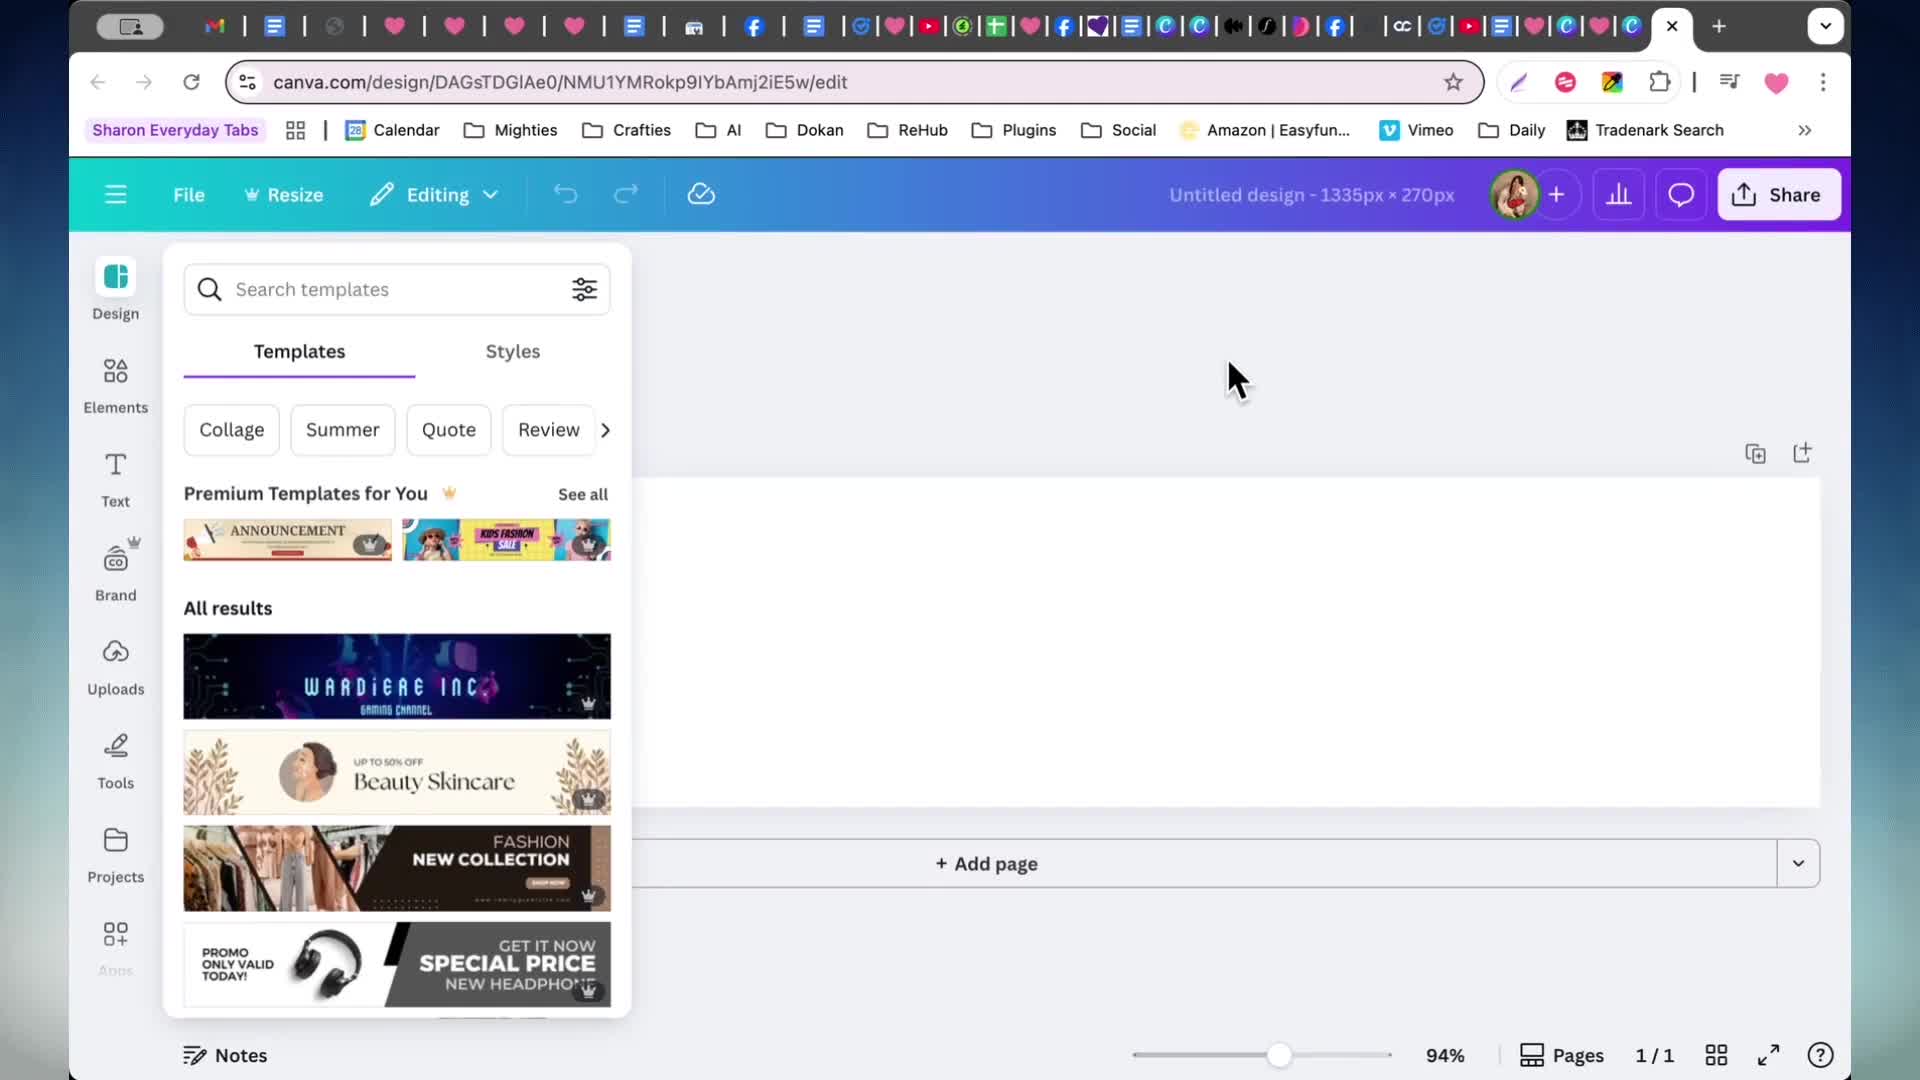
Task: Show more template category chips
Action: 605,430
